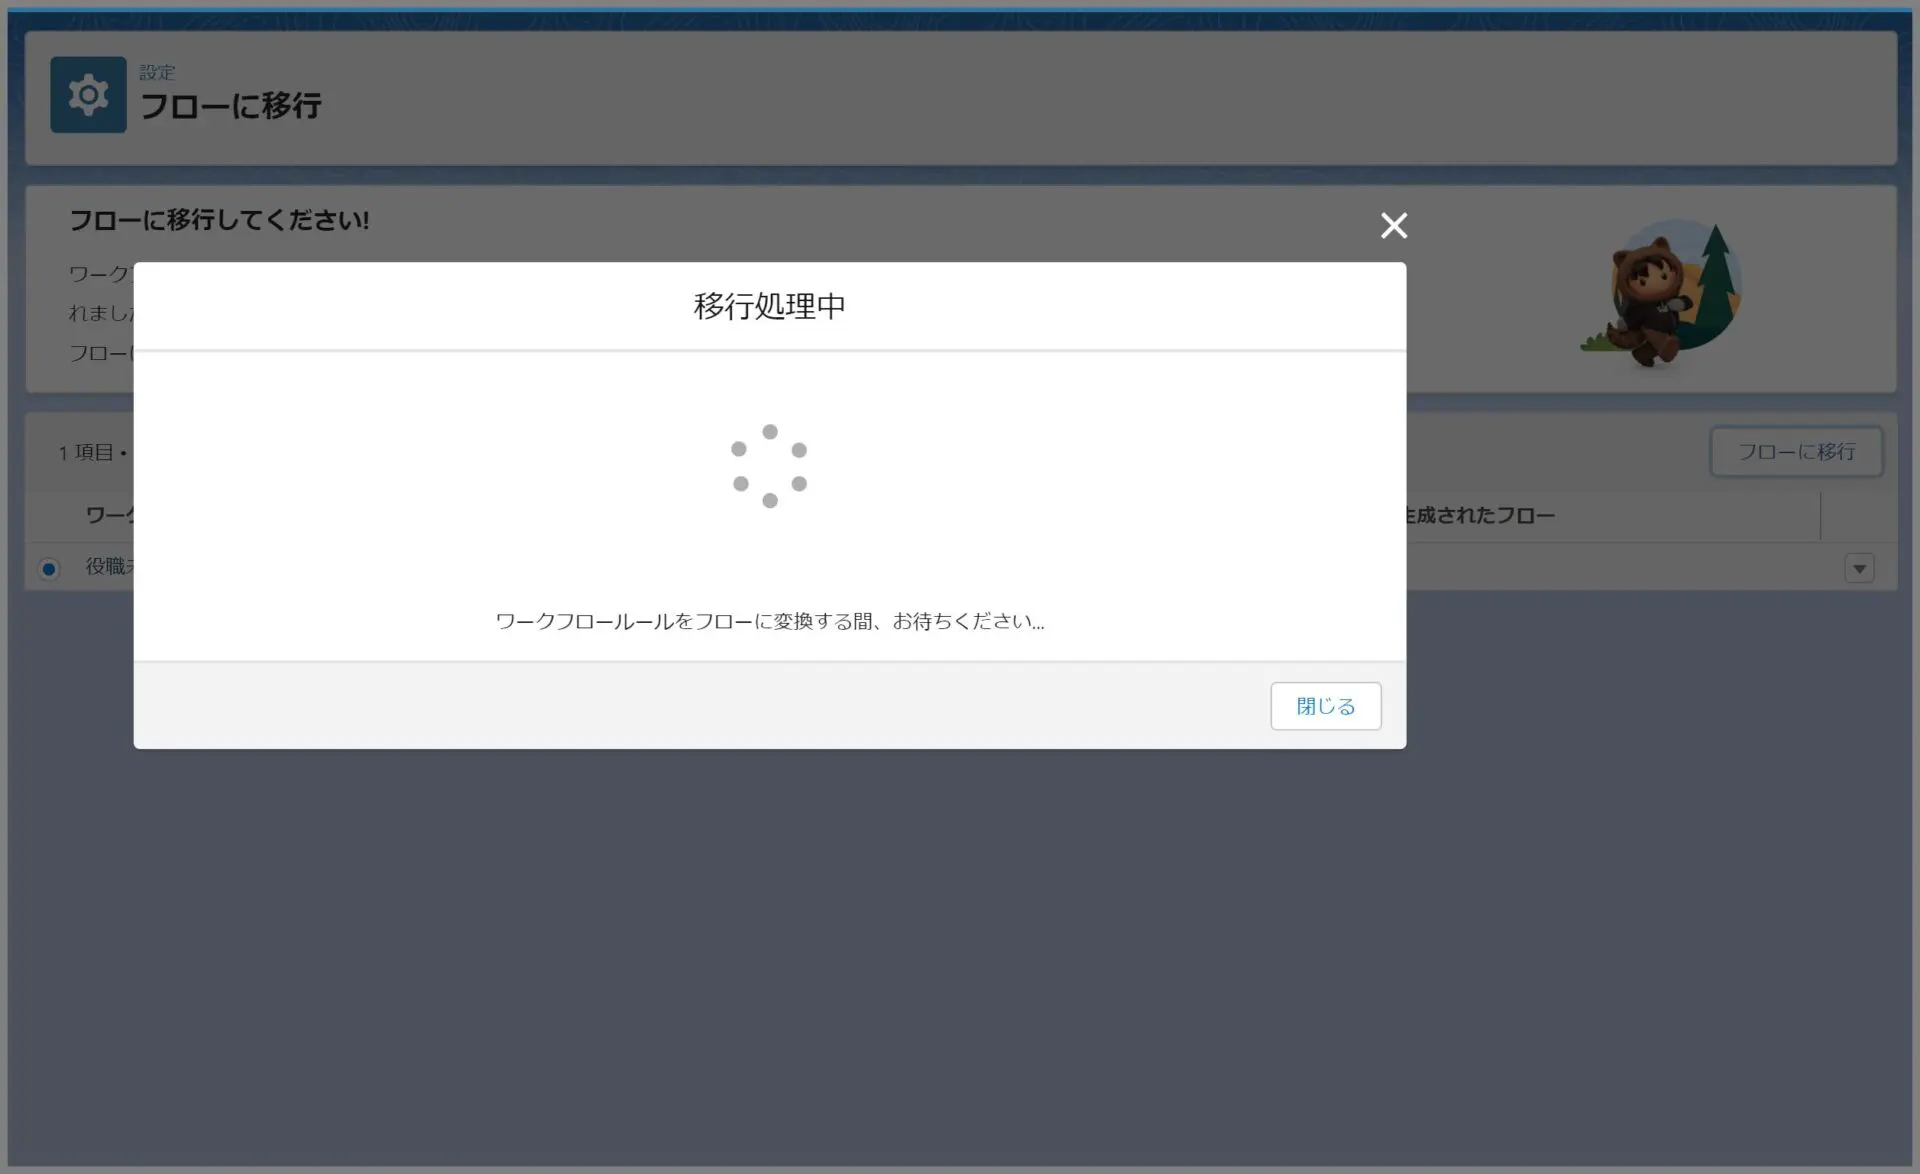The width and height of the screenshot is (1920, 1174).
Task: Click the 1 項目 item count text
Action: click(86, 453)
